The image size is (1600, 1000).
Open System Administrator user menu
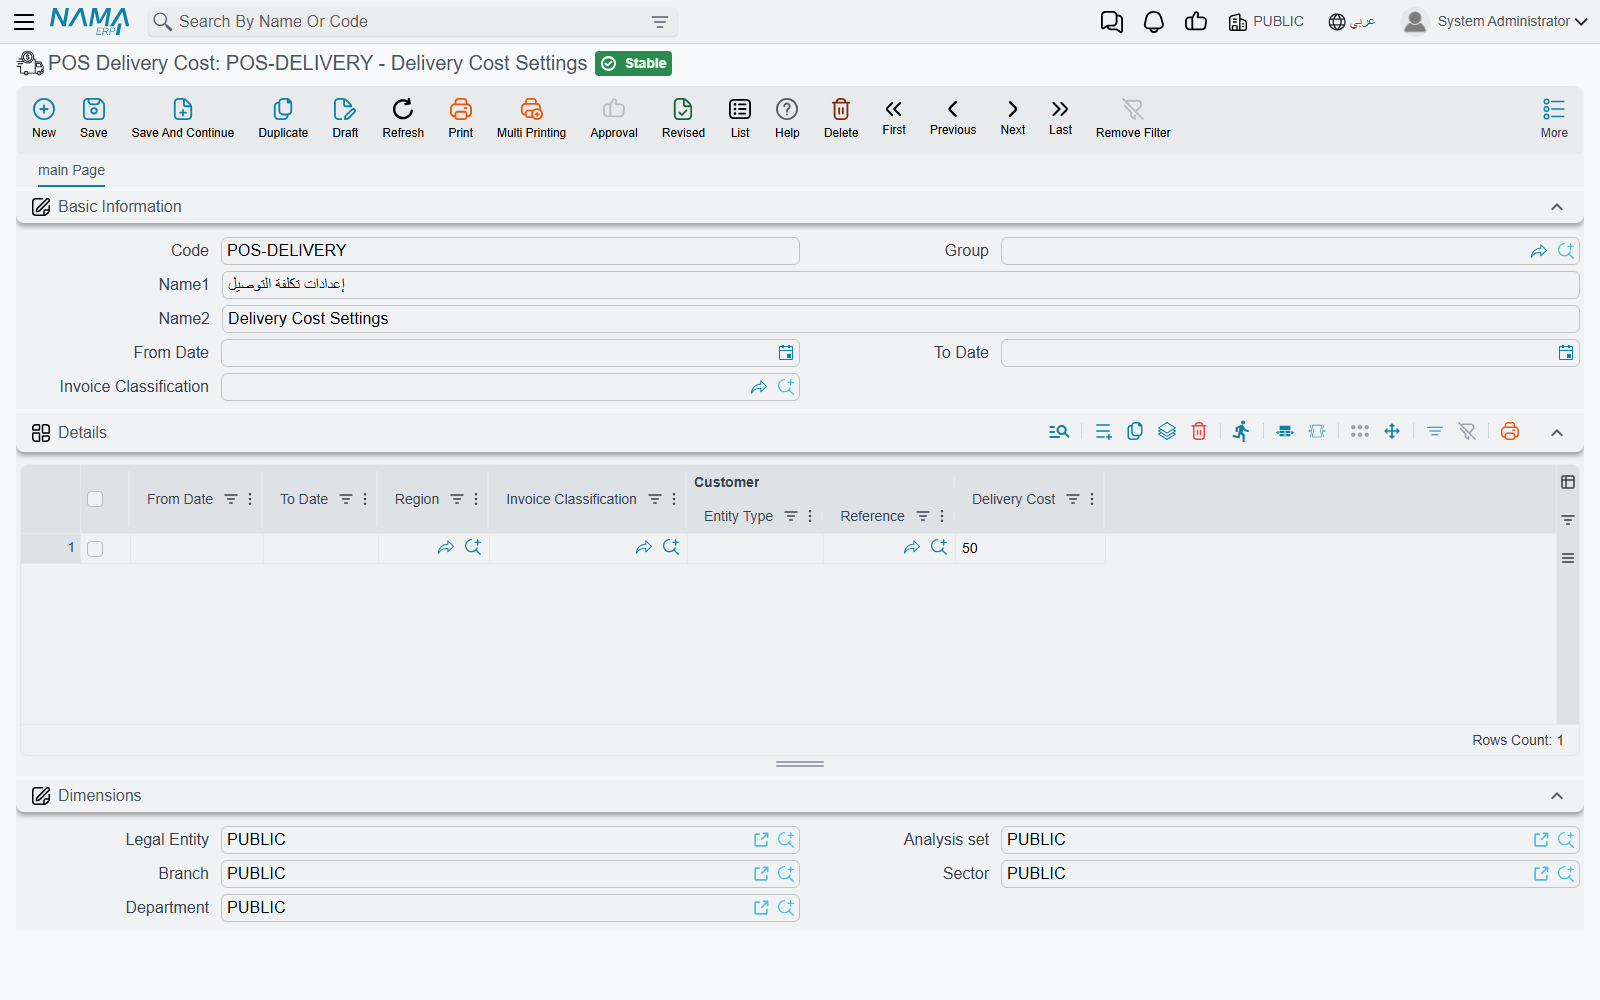[x=1495, y=21]
